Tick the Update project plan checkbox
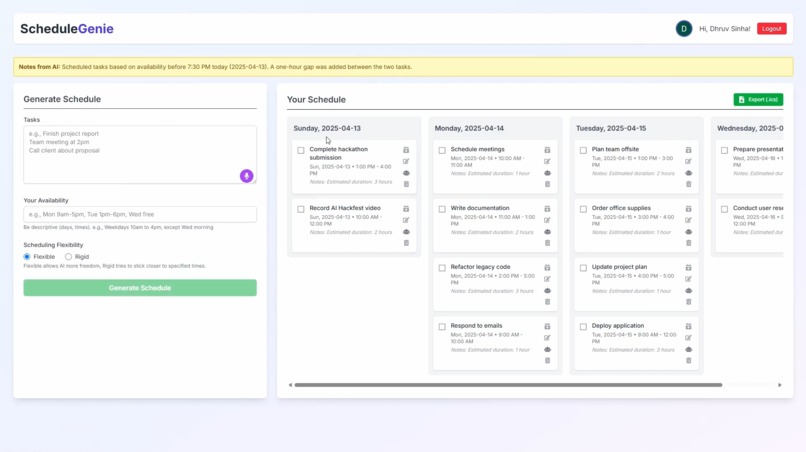 click(x=583, y=268)
